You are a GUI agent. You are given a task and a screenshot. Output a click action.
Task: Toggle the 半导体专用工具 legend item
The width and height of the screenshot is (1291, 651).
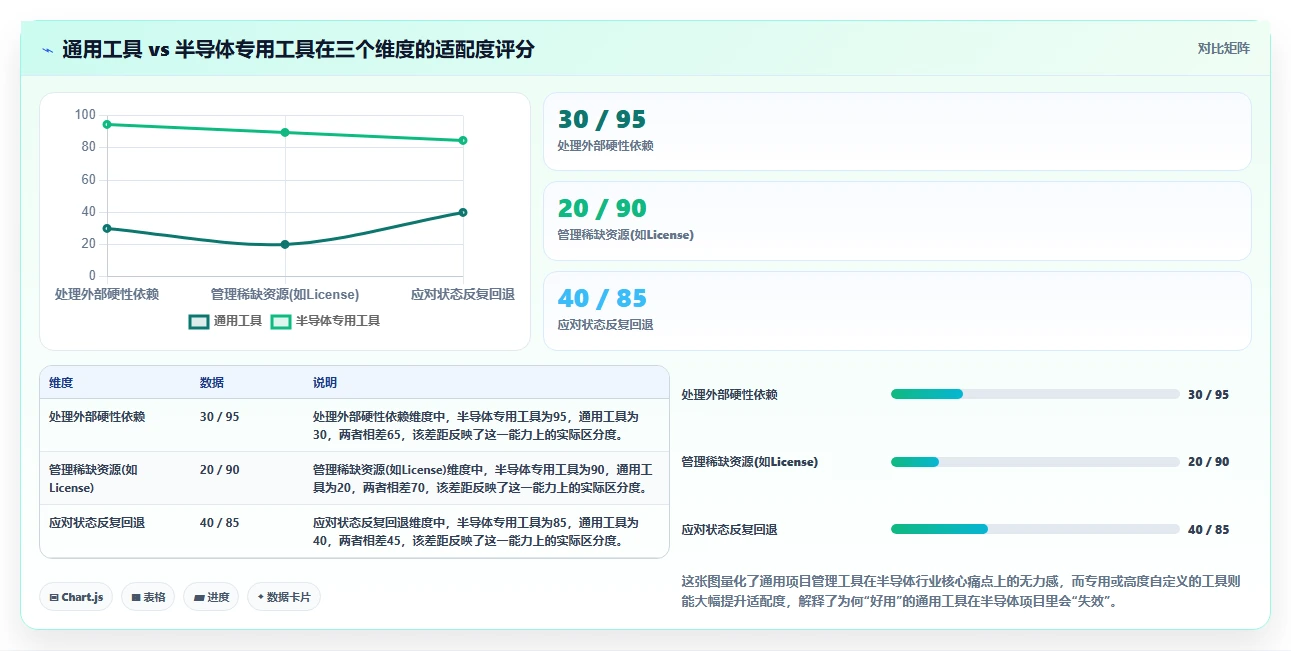326,321
